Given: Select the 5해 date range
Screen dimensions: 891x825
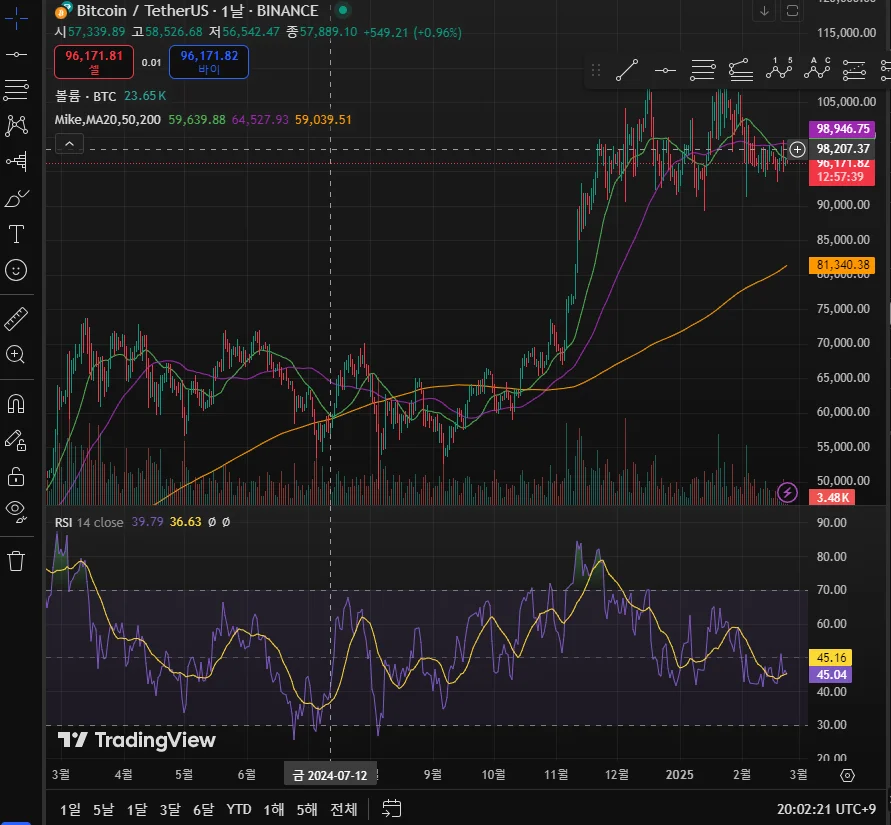Looking at the screenshot, I should point(307,809).
